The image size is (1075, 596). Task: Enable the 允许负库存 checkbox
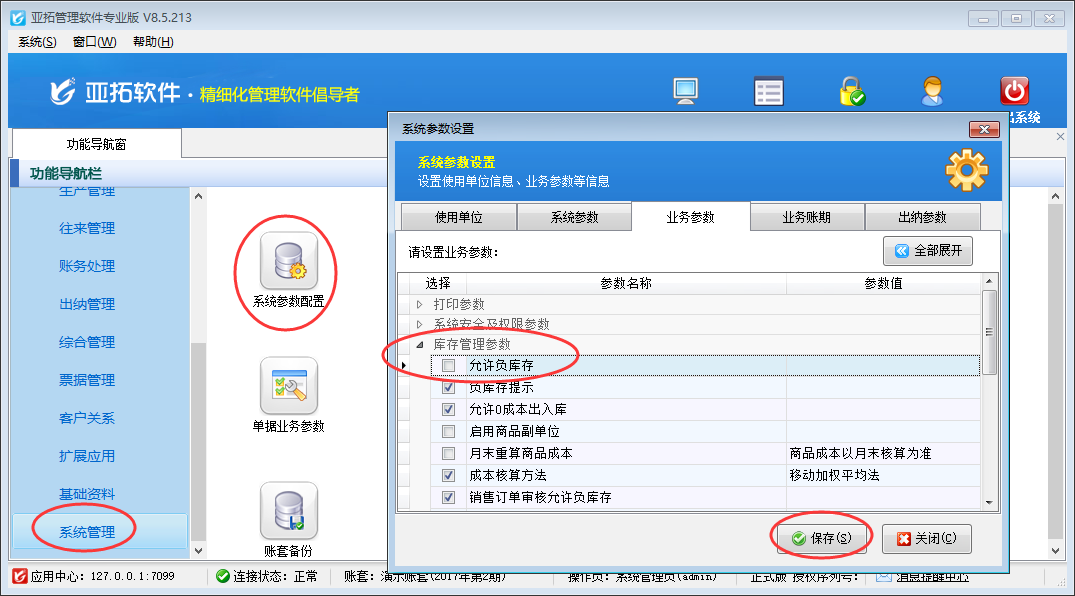(448, 366)
